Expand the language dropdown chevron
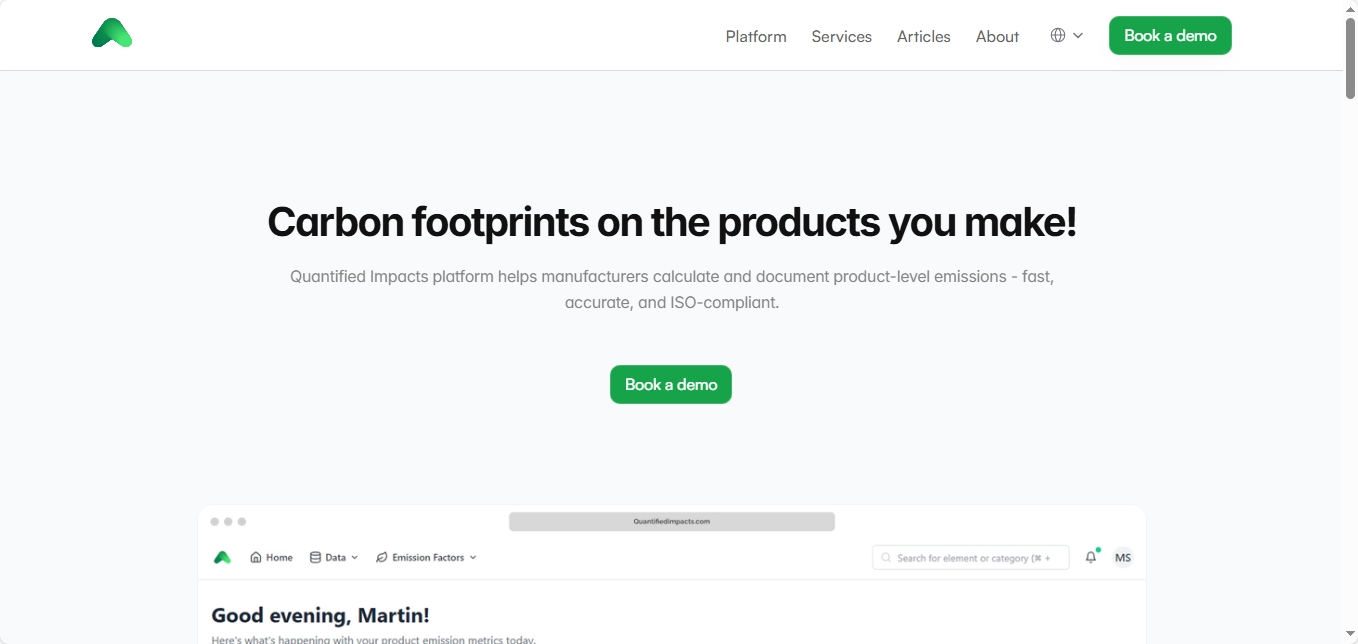Image resolution: width=1358 pixels, height=644 pixels. click(1078, 35)
